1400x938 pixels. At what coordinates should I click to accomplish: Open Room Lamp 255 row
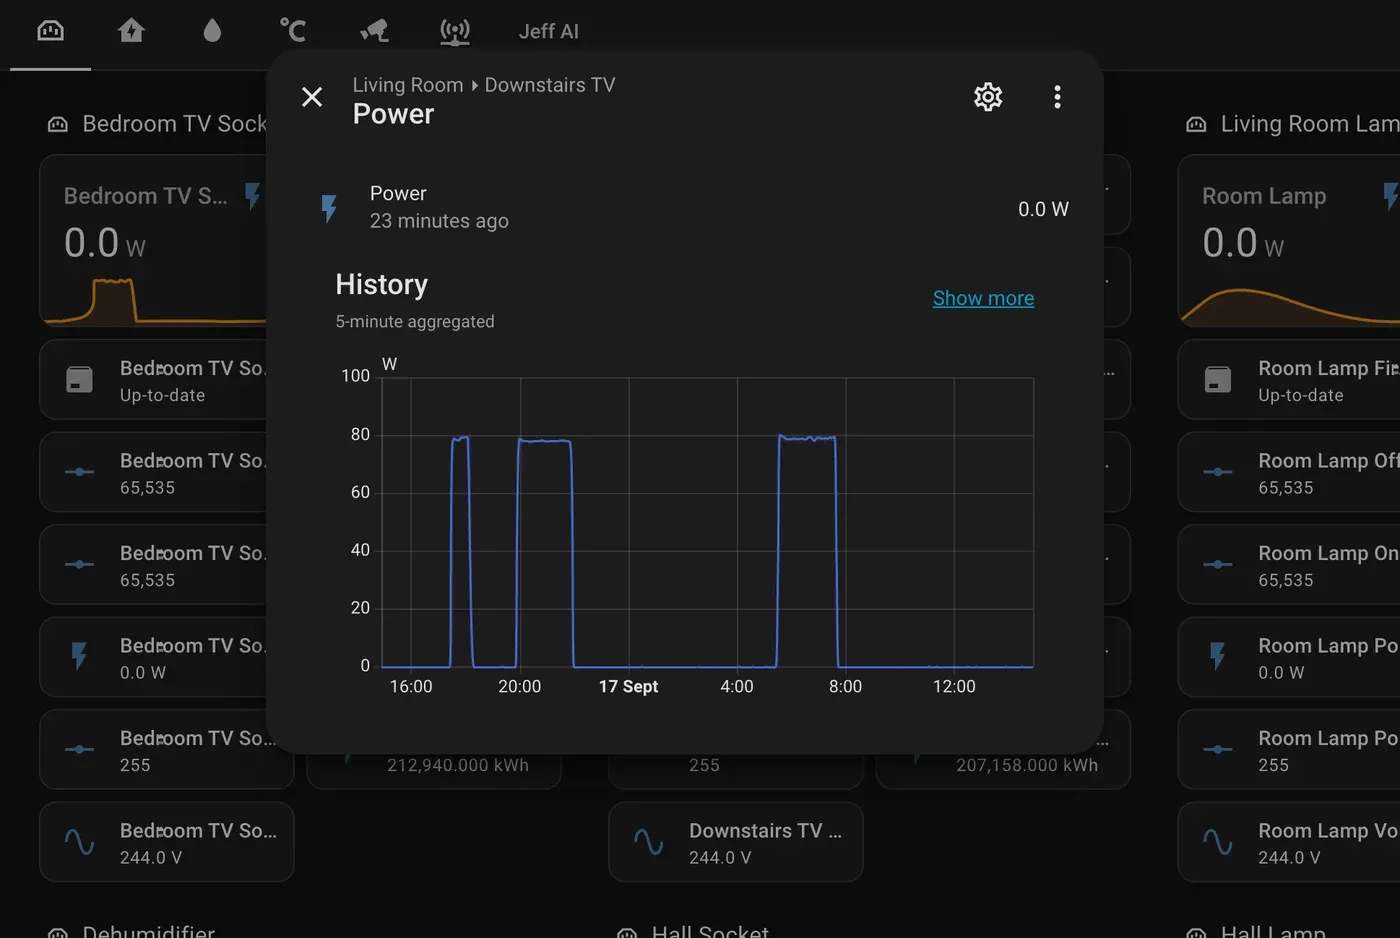[1289, 750]
